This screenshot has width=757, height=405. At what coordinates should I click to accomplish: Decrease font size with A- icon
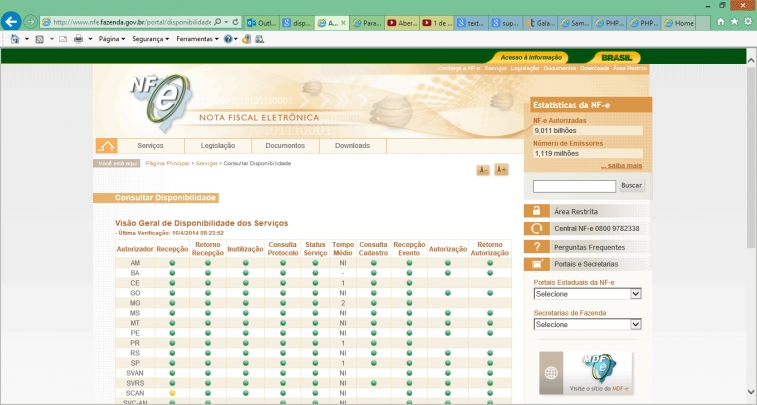point(483,170)
